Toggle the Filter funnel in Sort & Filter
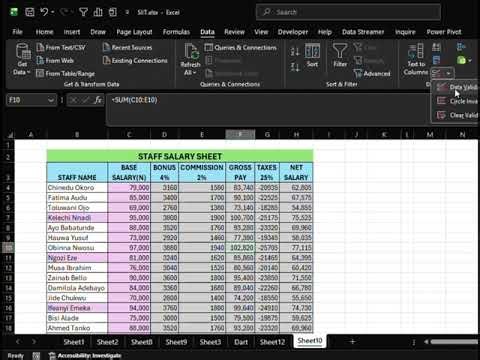This screenshot has width=480, height=360. pos(340,55)
